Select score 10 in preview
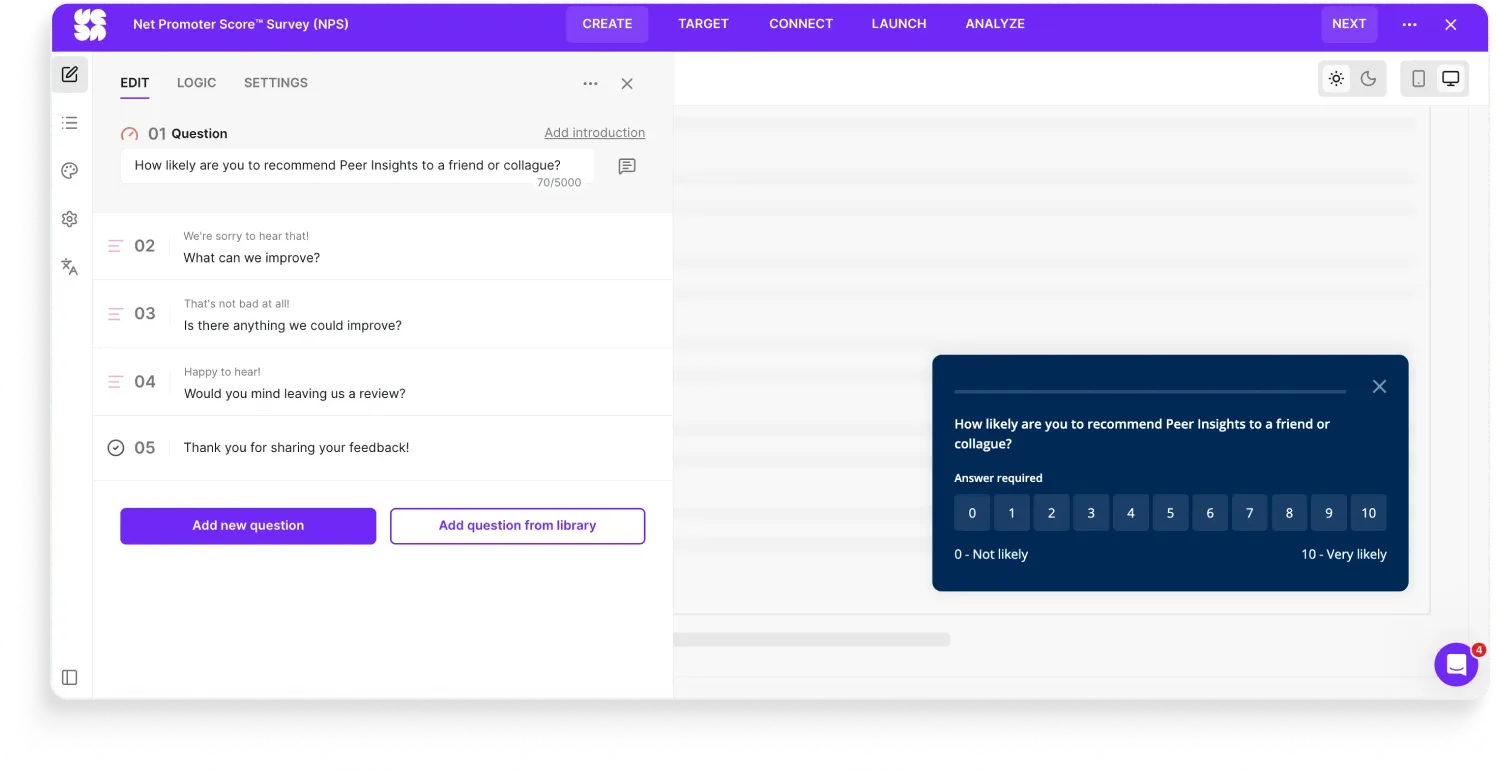Image resolution: width=1497 pixels, height=773 pixels. (x=1369, y=513)
